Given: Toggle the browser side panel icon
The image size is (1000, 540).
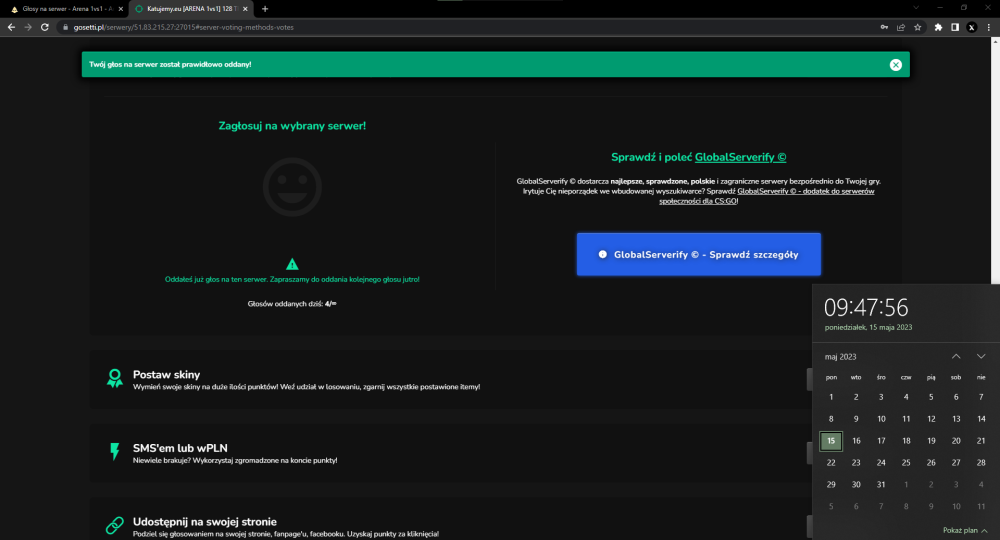Looking at the screenshot, I should 955,27.
